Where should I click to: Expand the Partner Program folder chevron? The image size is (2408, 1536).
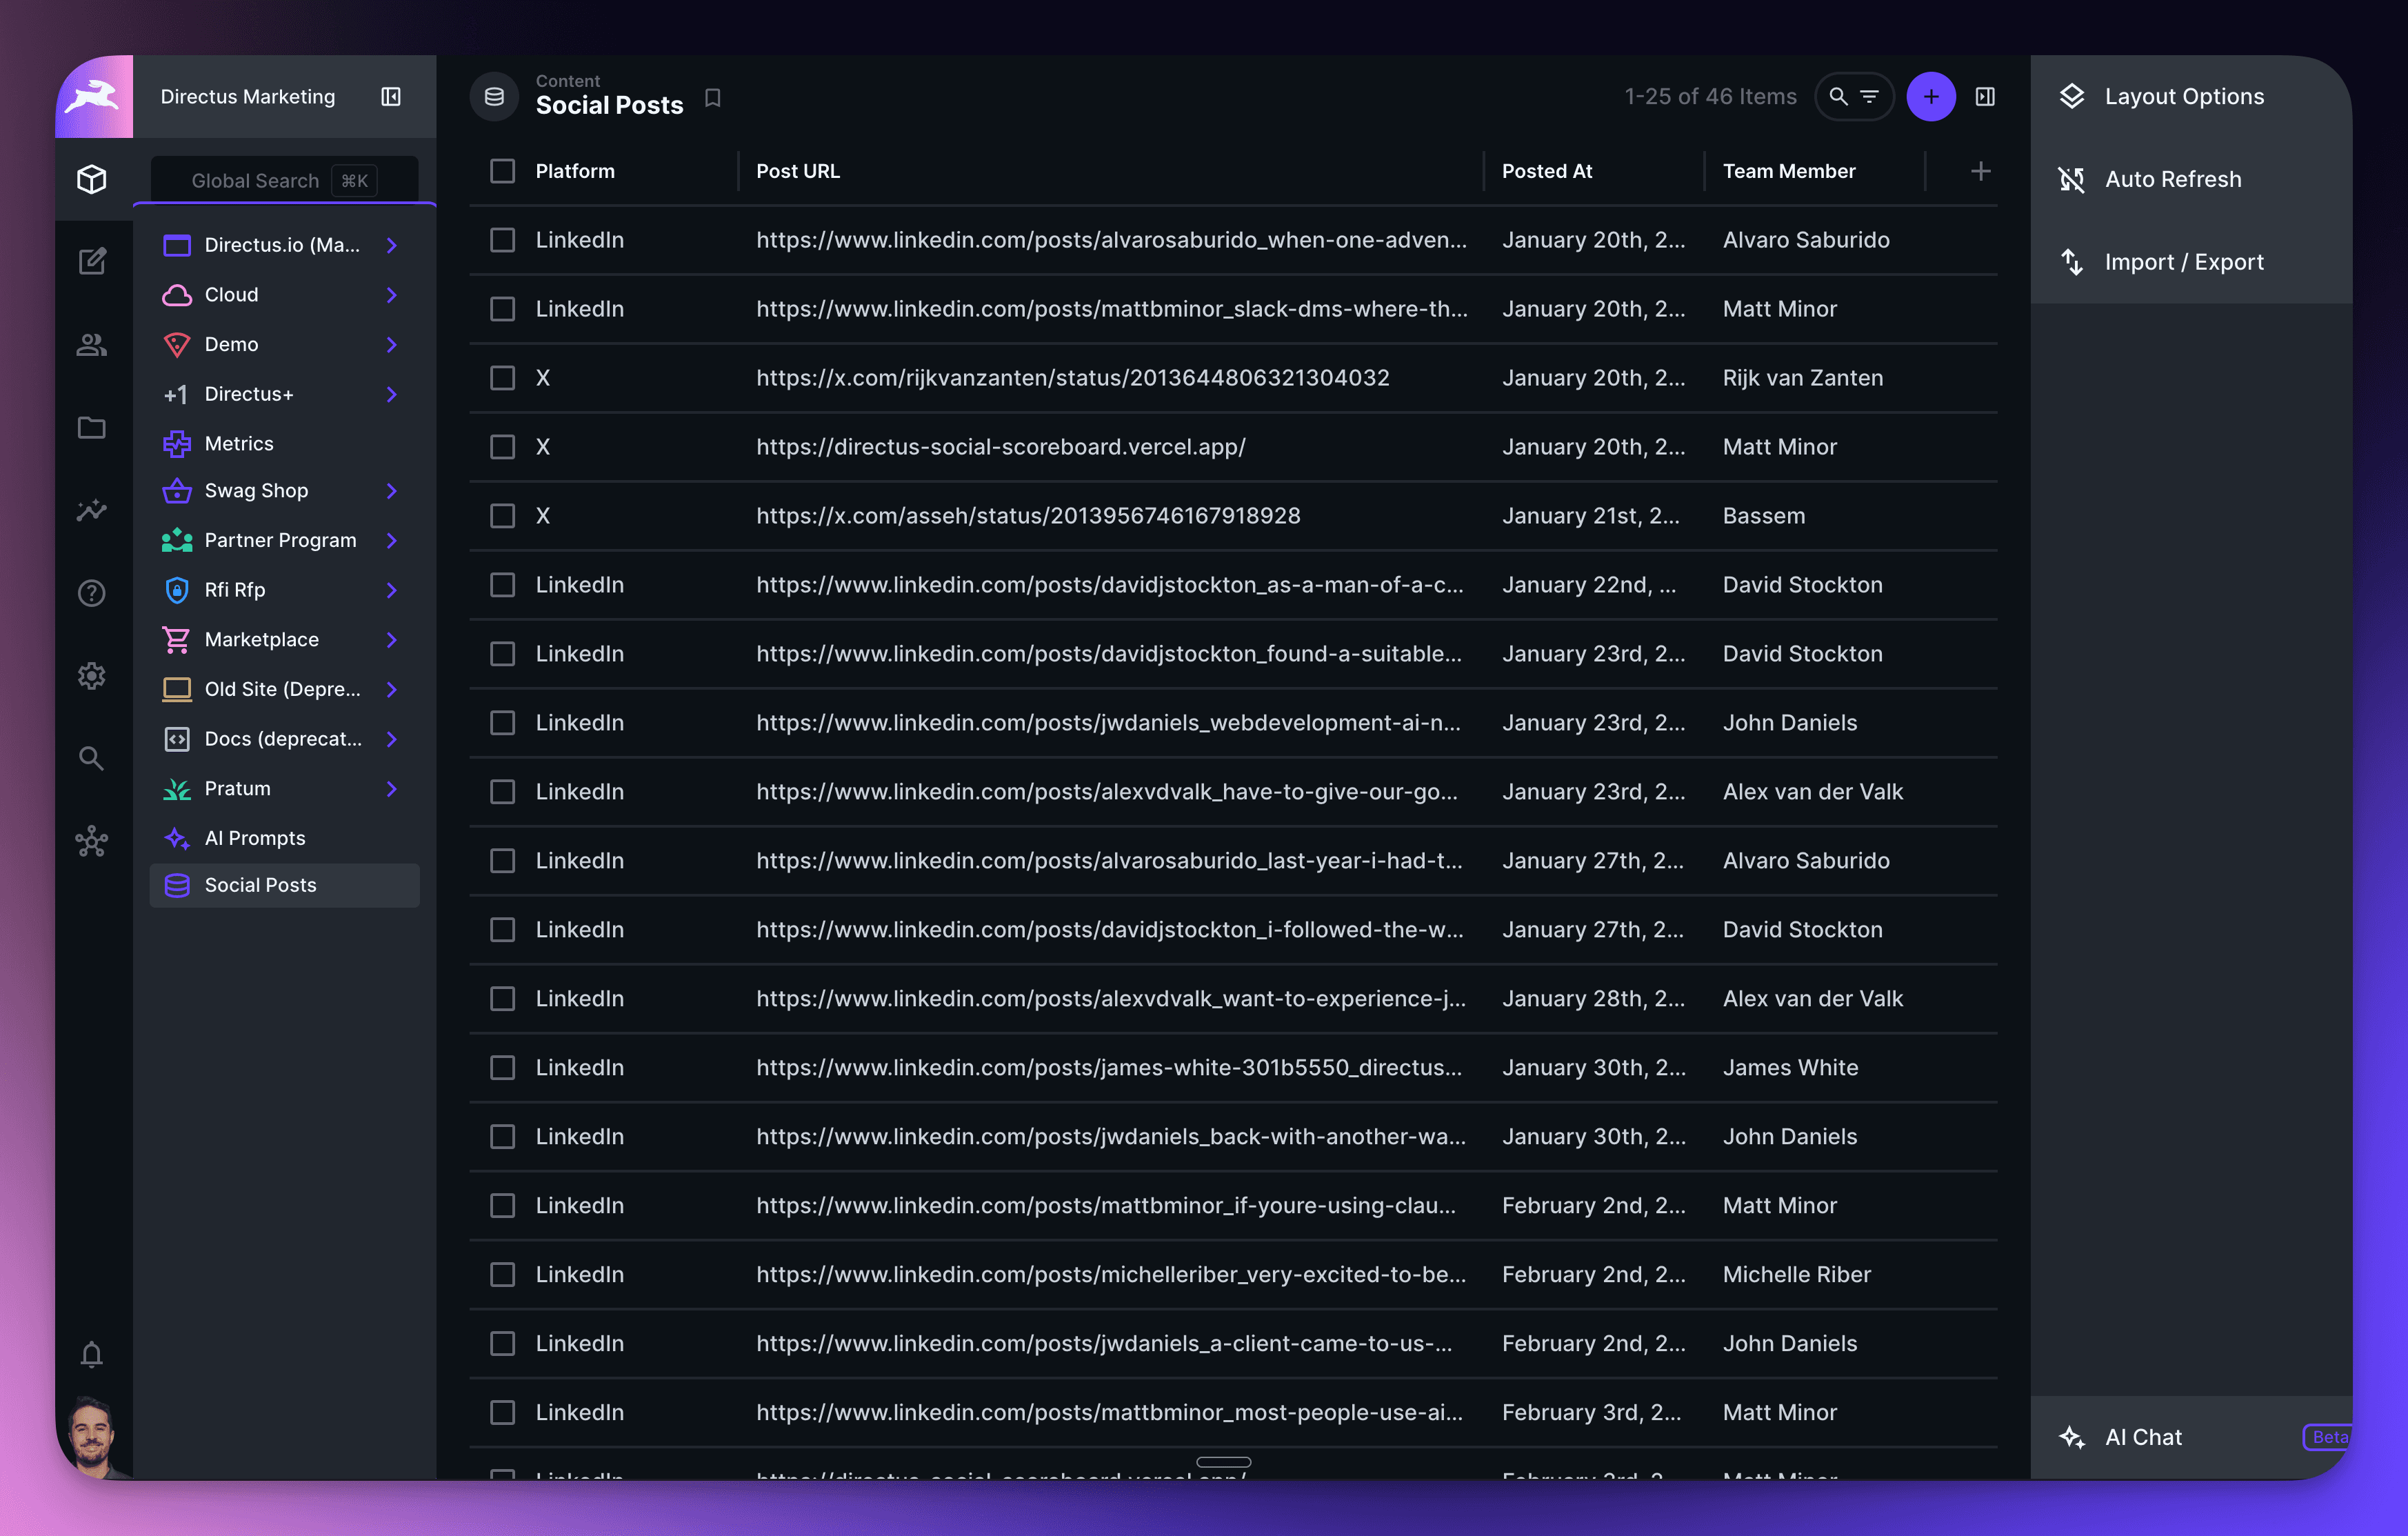tap(392, 540)
